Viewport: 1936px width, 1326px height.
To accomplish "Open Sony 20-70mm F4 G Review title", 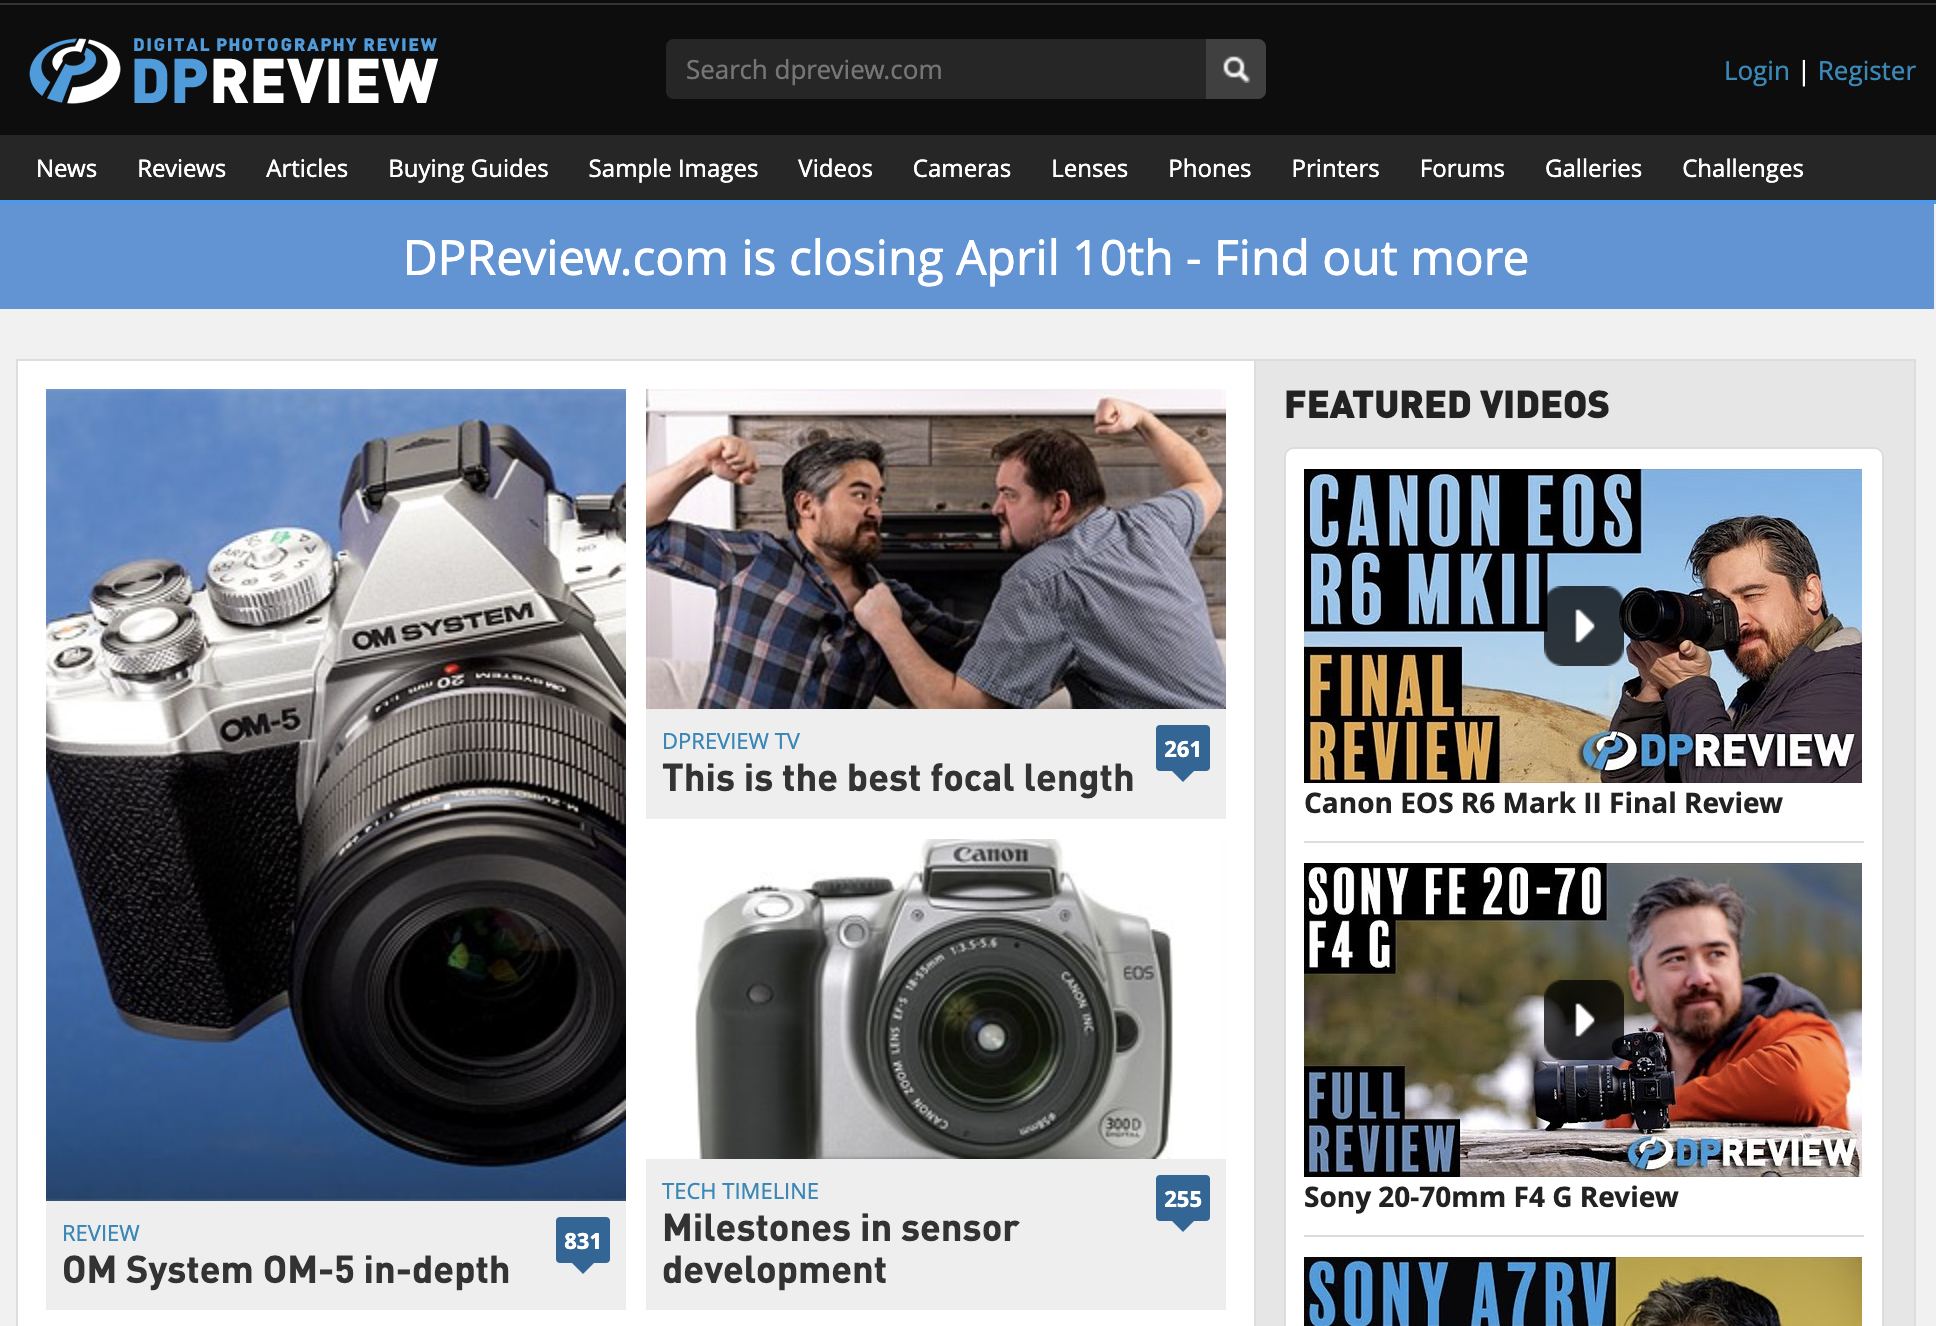I will coord(1491,1197).
